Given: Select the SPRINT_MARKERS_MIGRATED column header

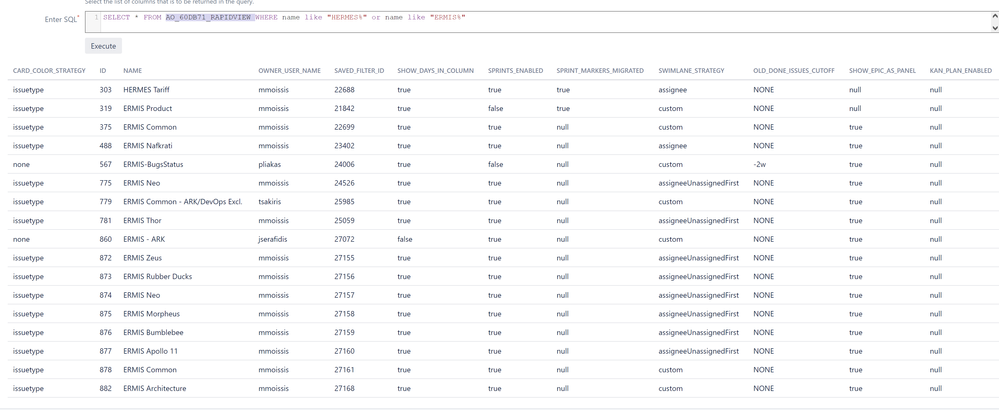Looking at the screenshot, I should pos(600,71).
